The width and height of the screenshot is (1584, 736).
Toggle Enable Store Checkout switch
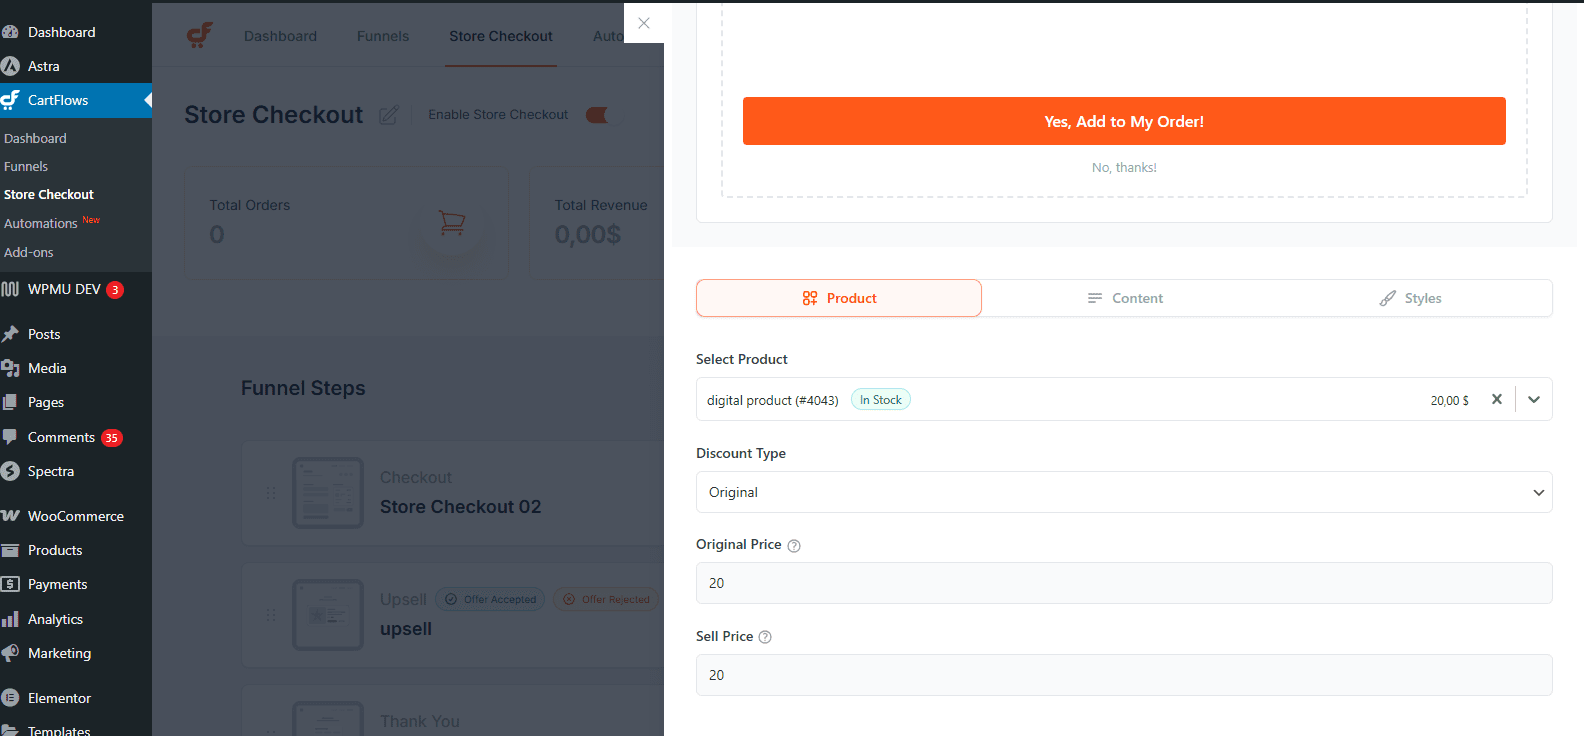(x=598, y=115)
